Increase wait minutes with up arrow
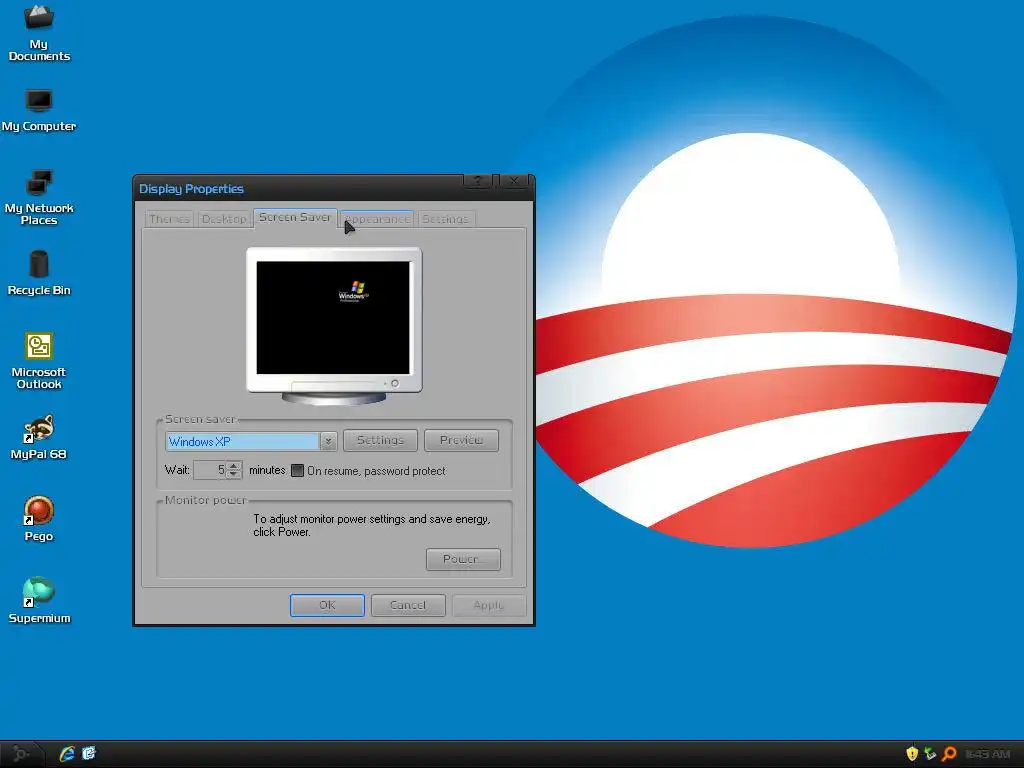 234,466
